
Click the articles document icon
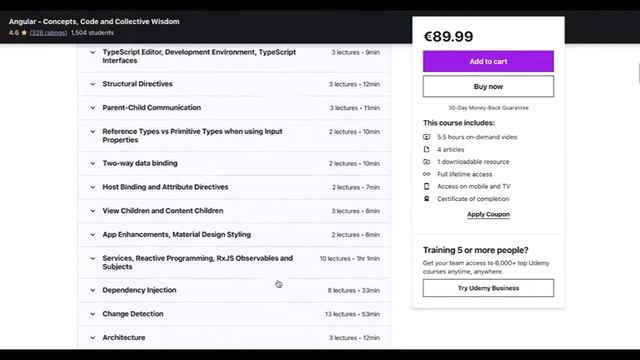coord(427,149)
